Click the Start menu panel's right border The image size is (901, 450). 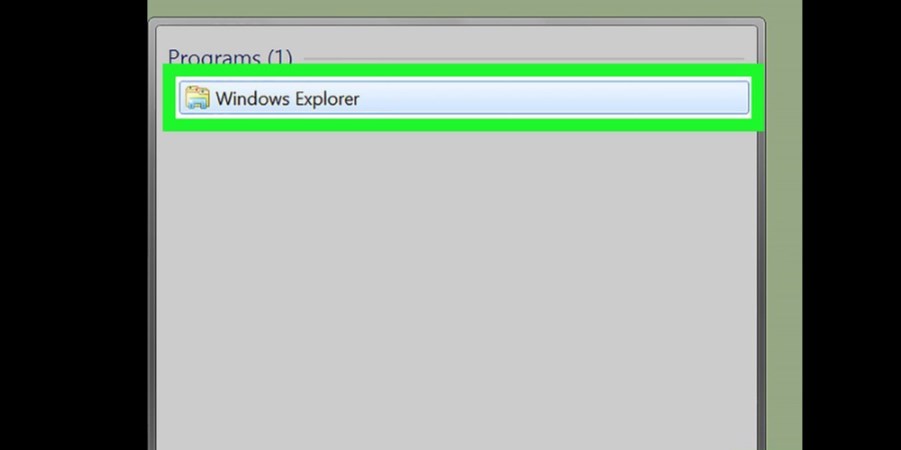[761, 287]
